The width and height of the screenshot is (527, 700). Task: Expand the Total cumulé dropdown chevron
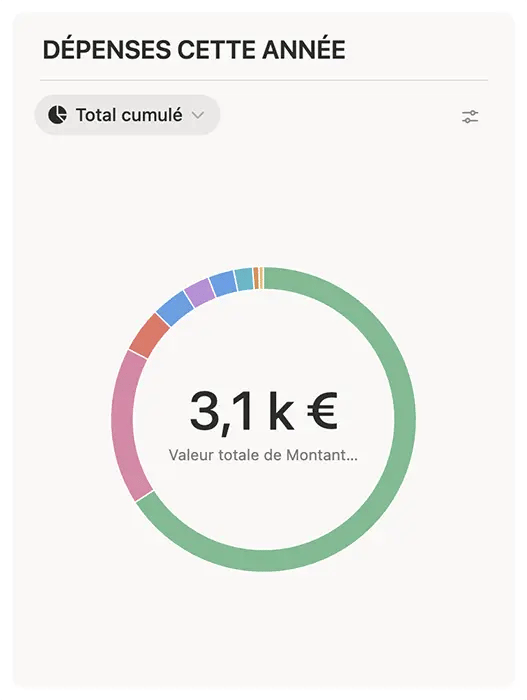(198, 115)
